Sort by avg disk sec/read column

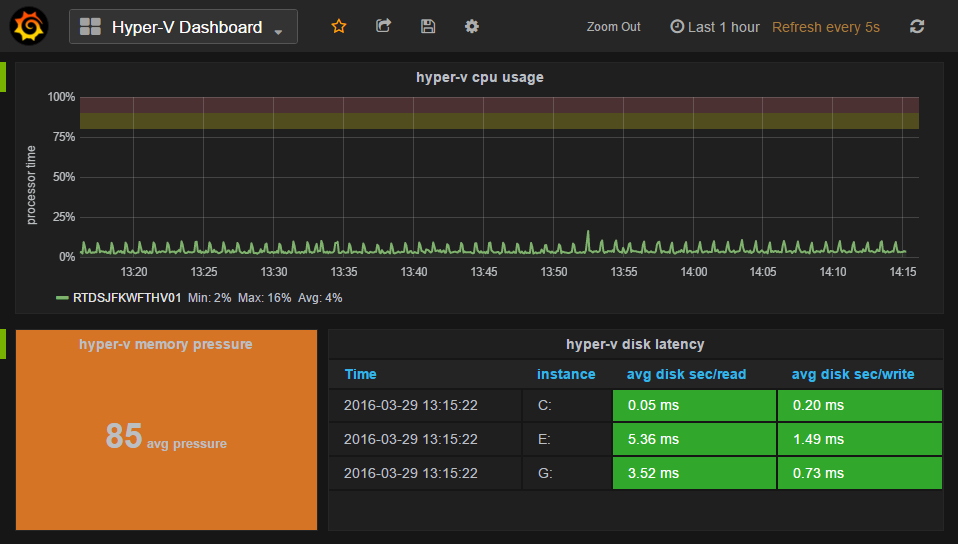[686, 374]
